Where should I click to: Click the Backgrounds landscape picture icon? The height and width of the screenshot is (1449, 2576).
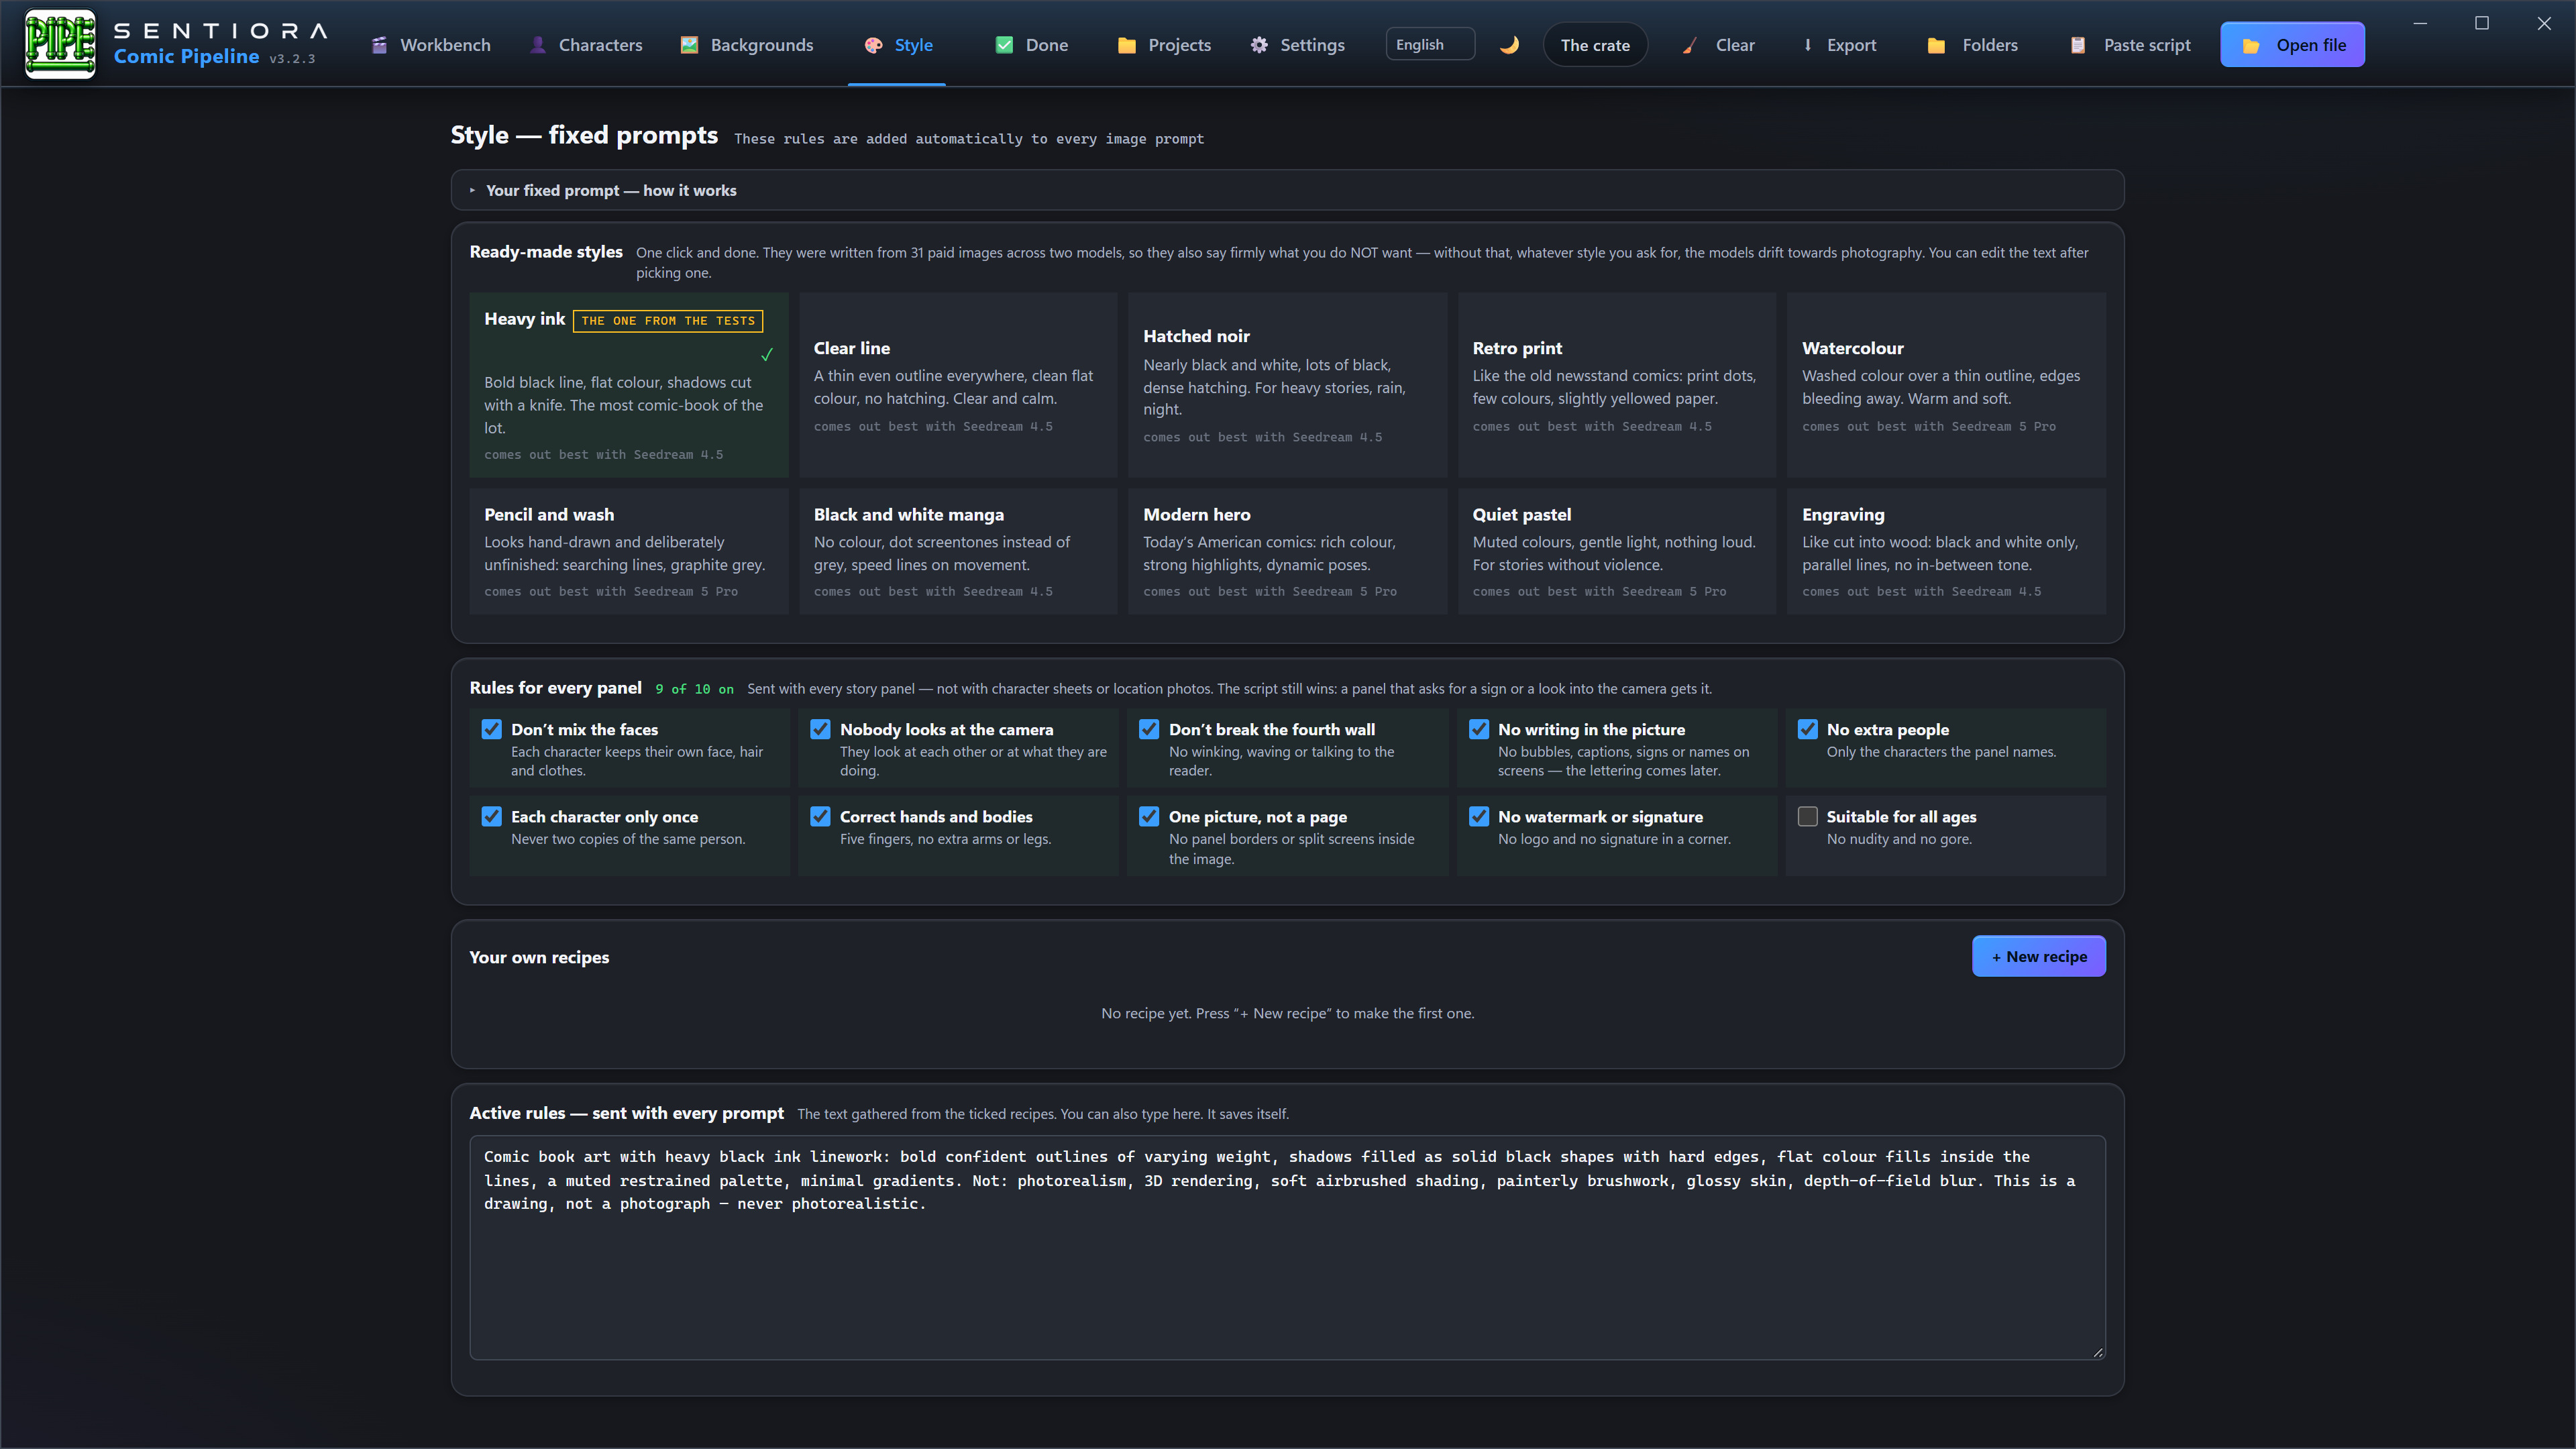(x=689, y=45)
